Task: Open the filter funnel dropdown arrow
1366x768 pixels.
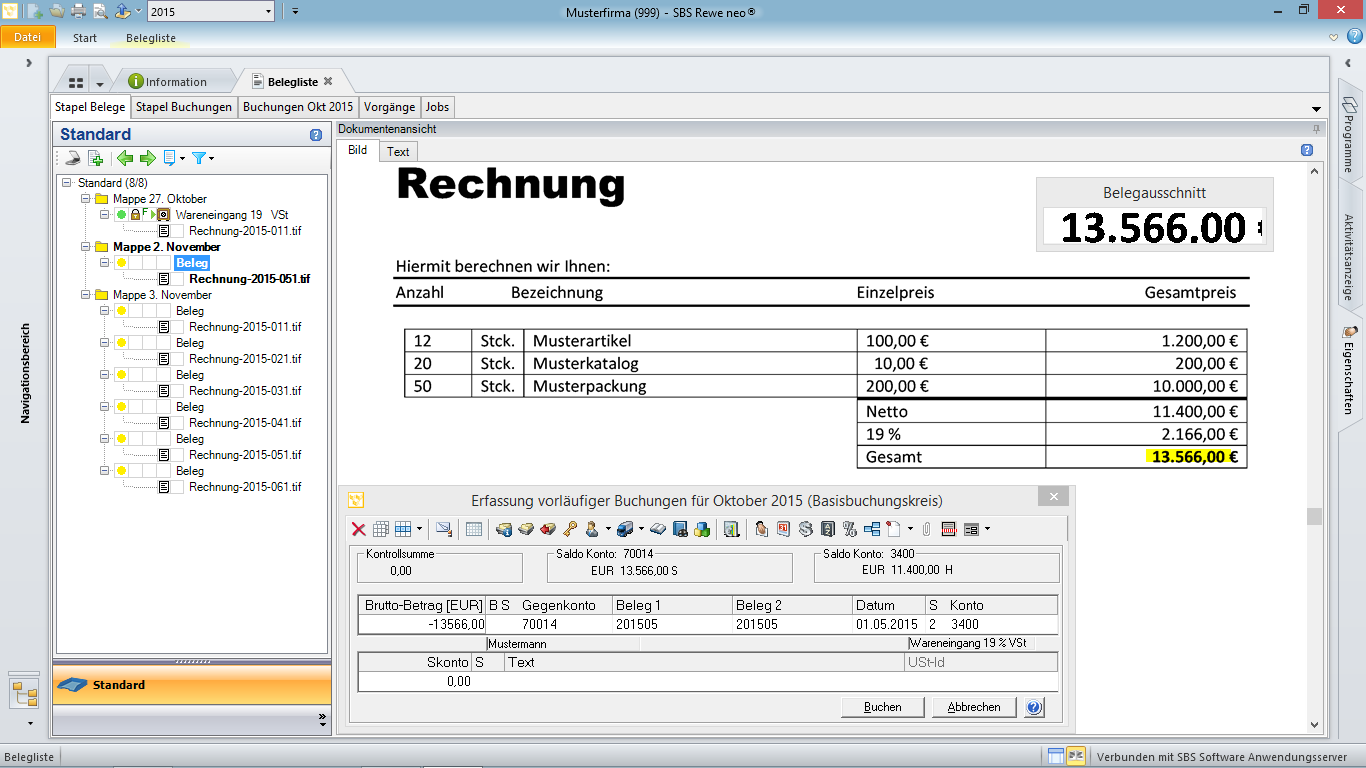Action: (x=211, y=159)
